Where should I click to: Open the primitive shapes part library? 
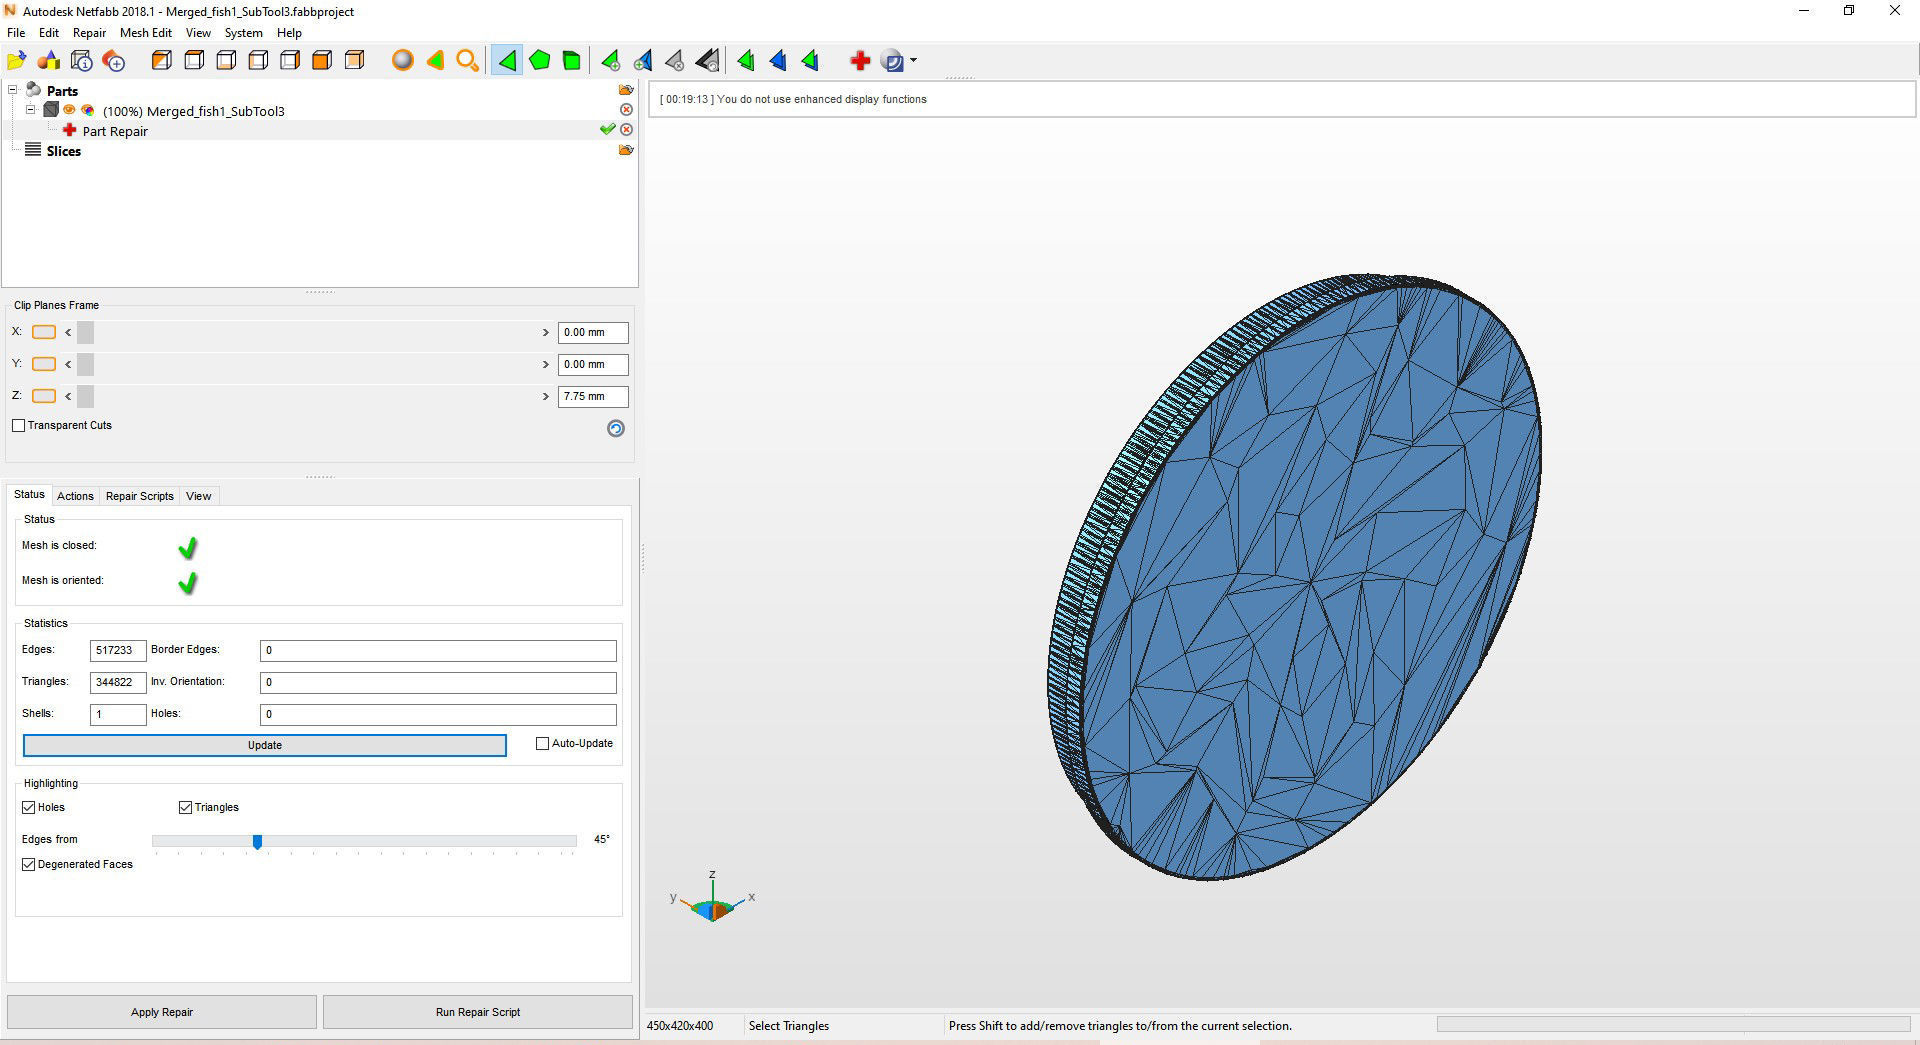(x=49, y=61)
